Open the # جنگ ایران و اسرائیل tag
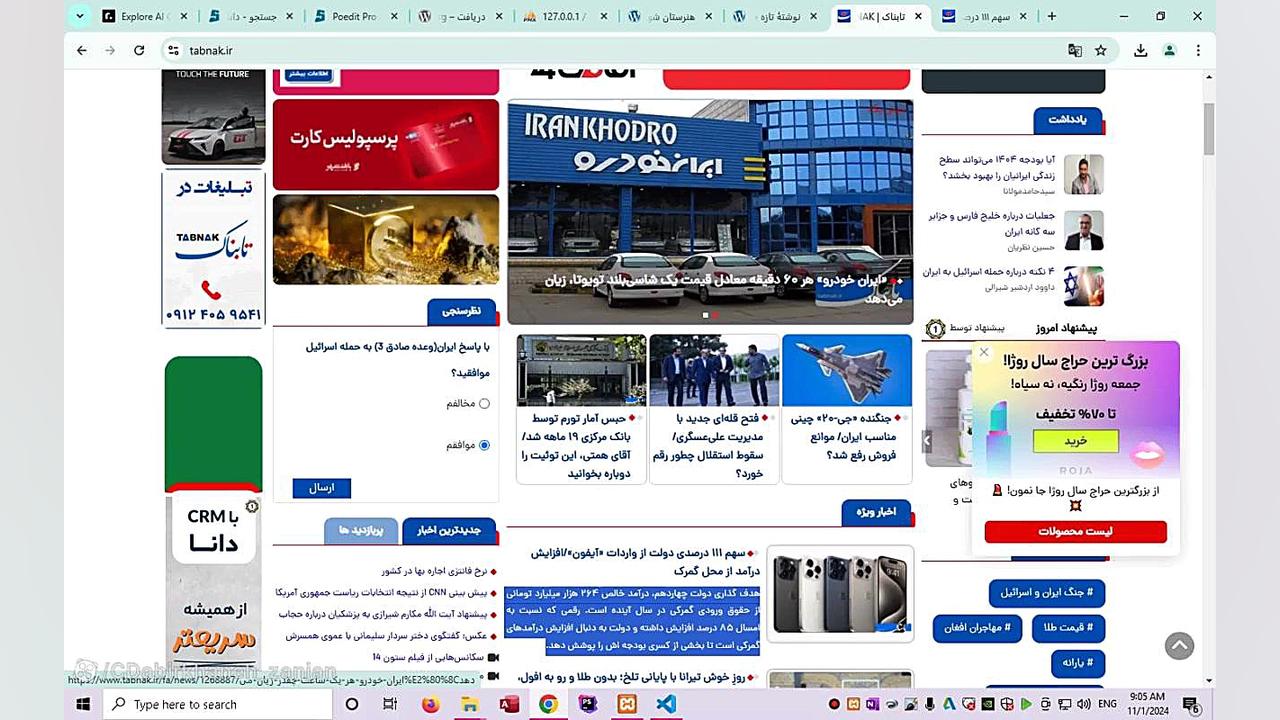Image resolution: width=1280 pixels, height=720 pixels. click(x=1046, y=592)
